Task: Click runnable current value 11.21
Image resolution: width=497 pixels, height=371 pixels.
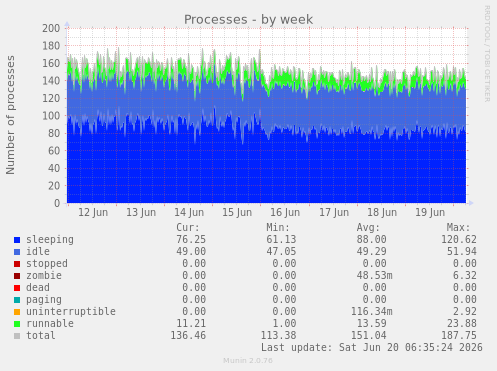Action: click(x=191, y=323)
